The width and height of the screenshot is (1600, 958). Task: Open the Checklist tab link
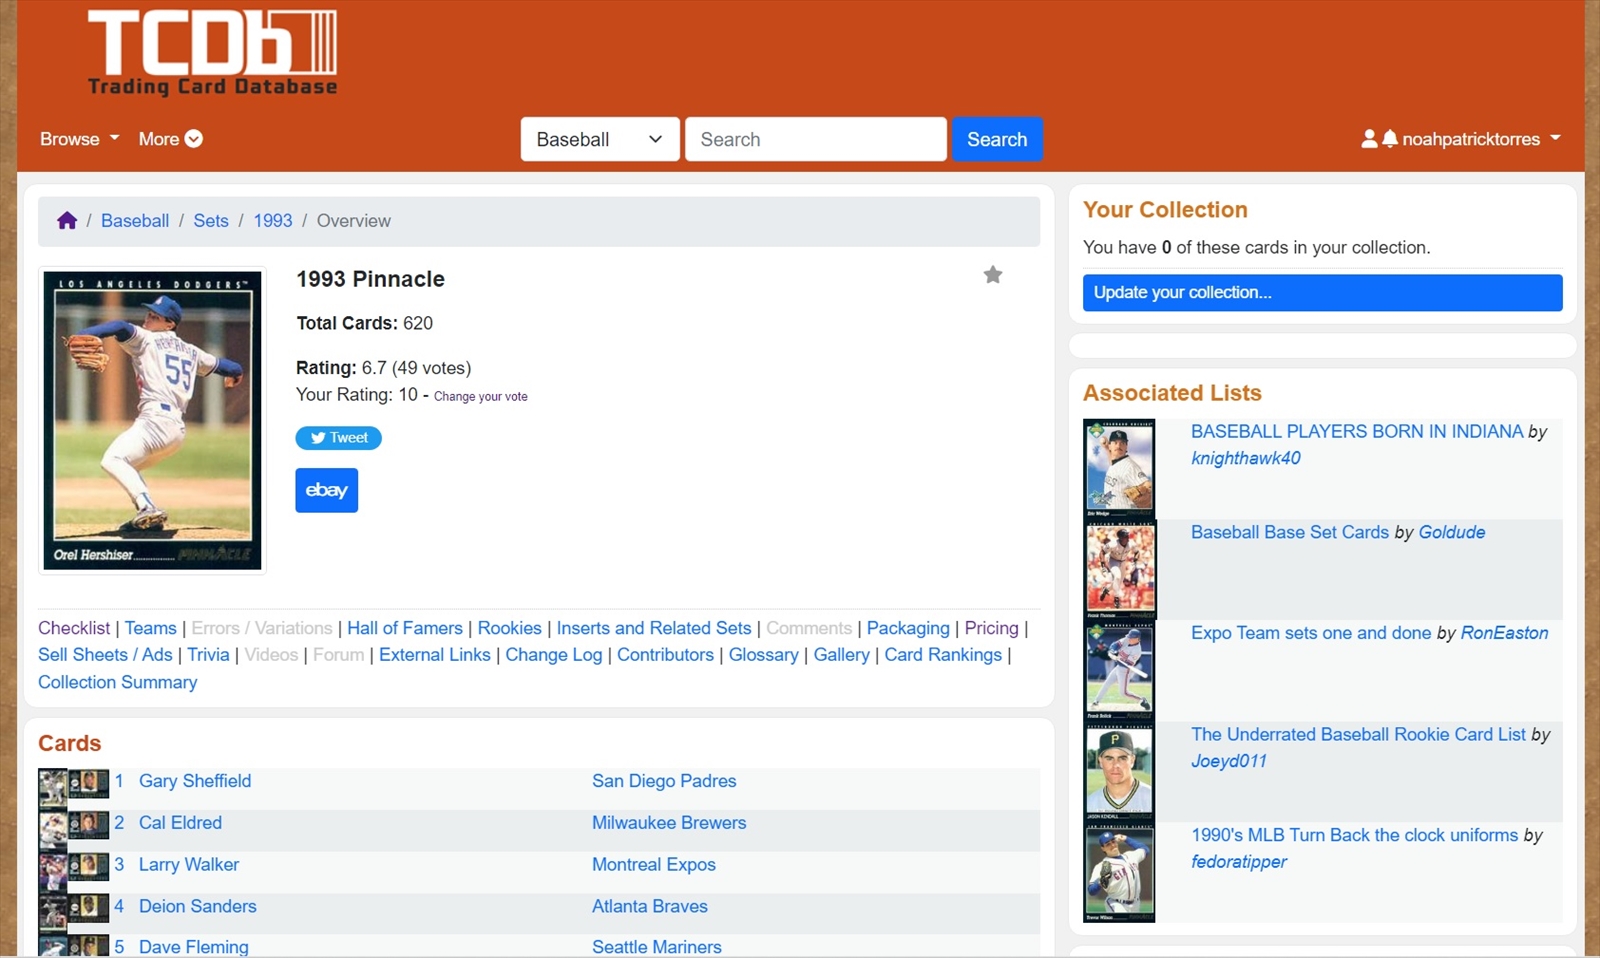click(74, 628)
